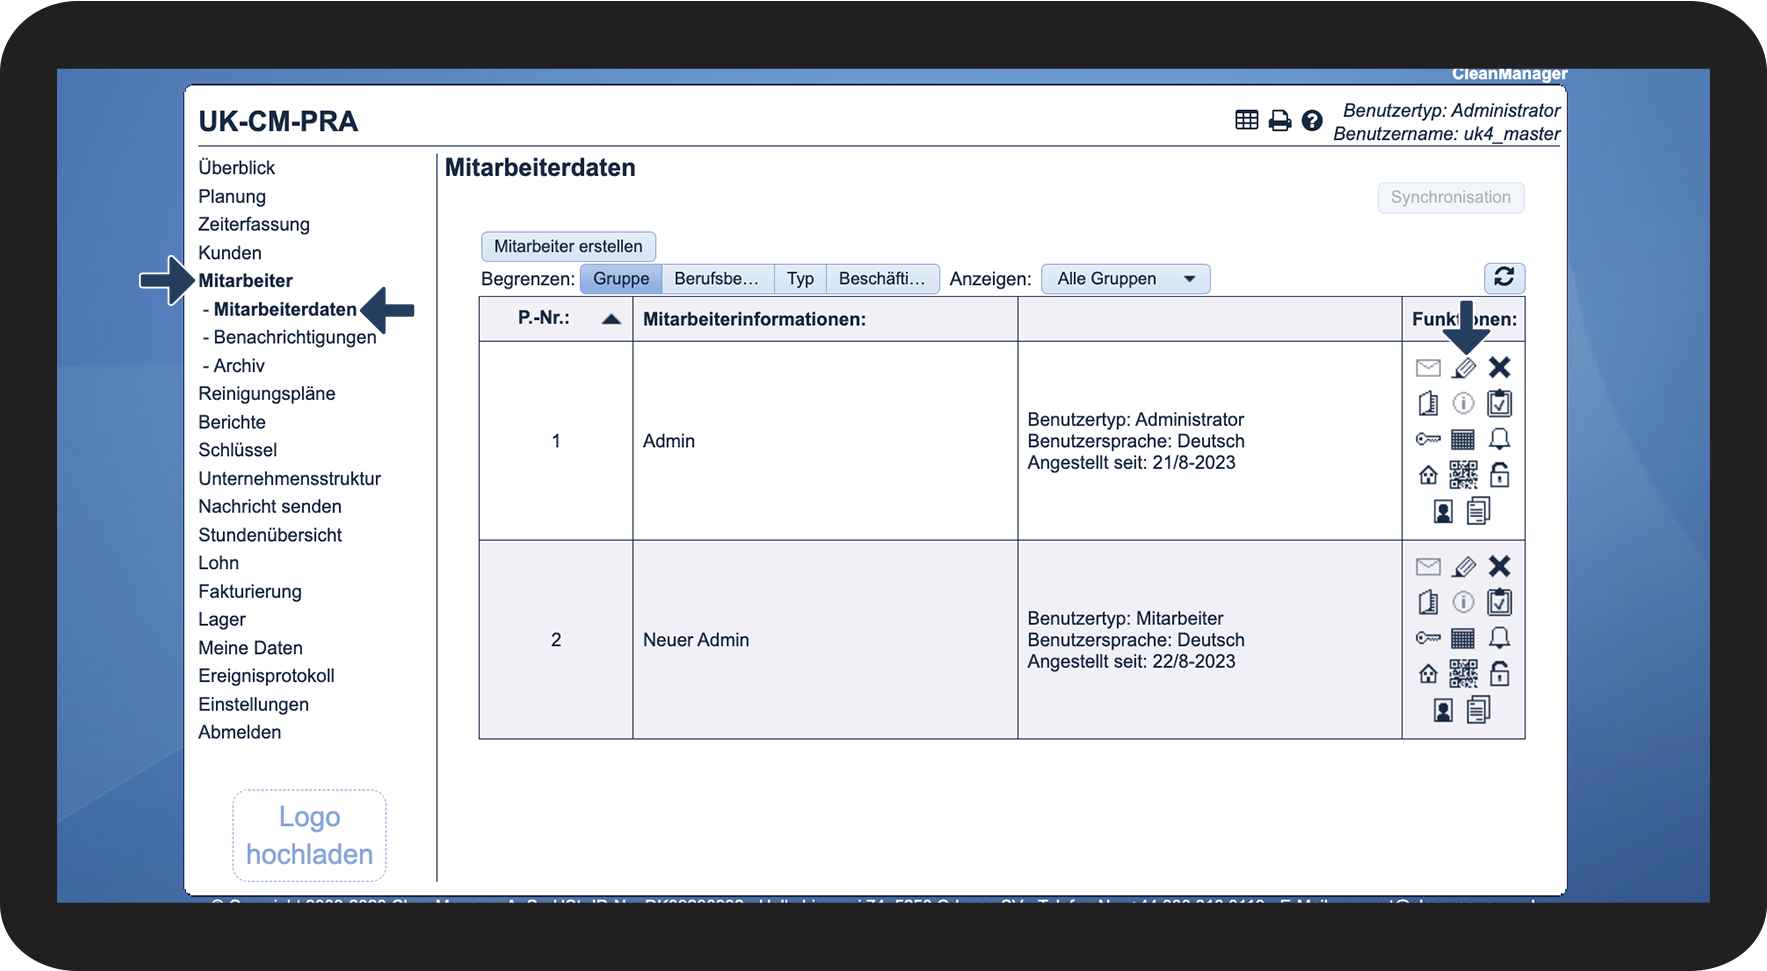Open the notification bell for Admin
Screen dimensions: 1767x971
click(1499, 439)
